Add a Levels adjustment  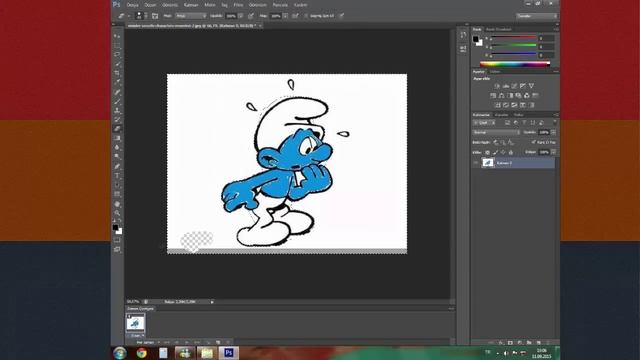pyautogui.click(x=506, y=86)
